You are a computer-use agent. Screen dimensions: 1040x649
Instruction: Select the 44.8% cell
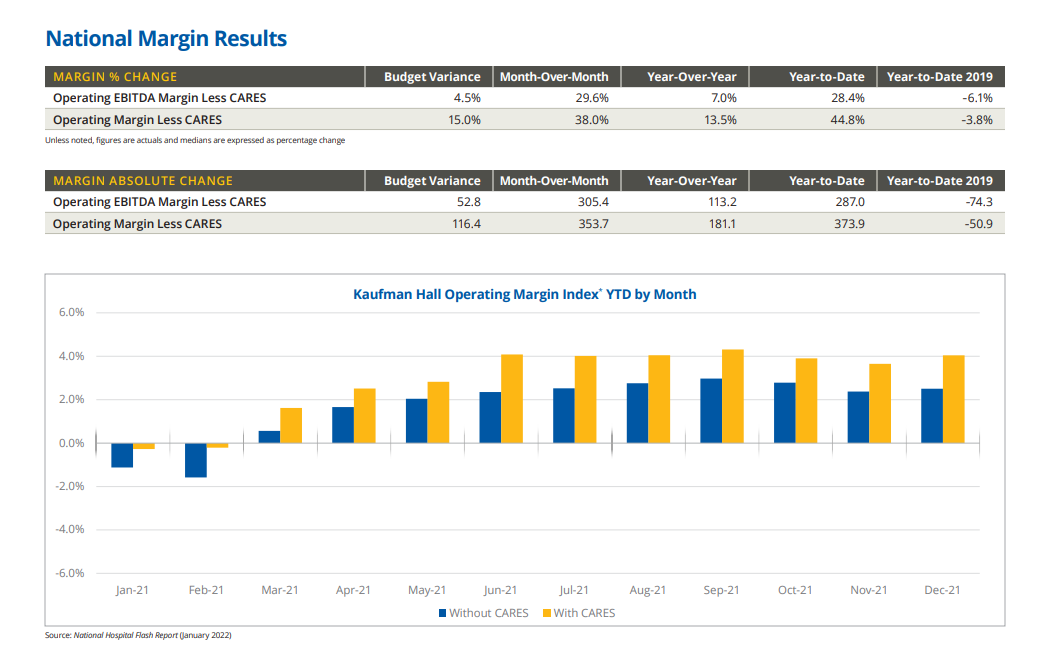coord(848,120)
